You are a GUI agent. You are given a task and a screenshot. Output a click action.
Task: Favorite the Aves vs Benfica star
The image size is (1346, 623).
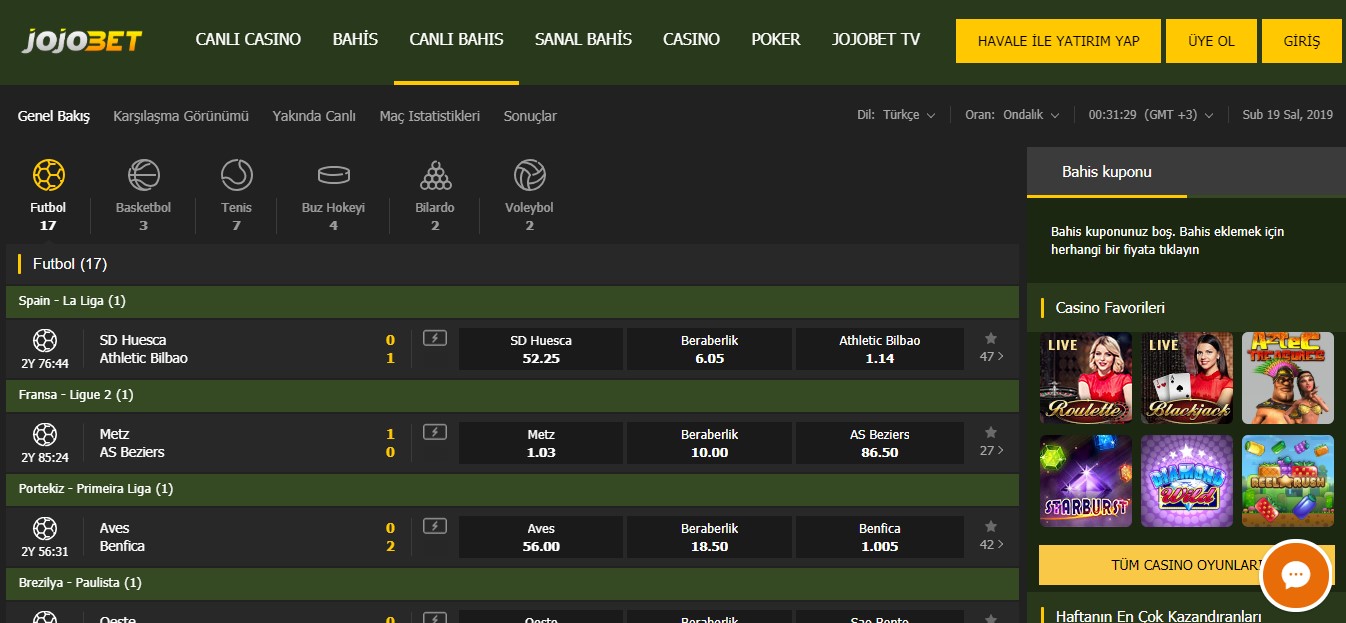point(991,526)
